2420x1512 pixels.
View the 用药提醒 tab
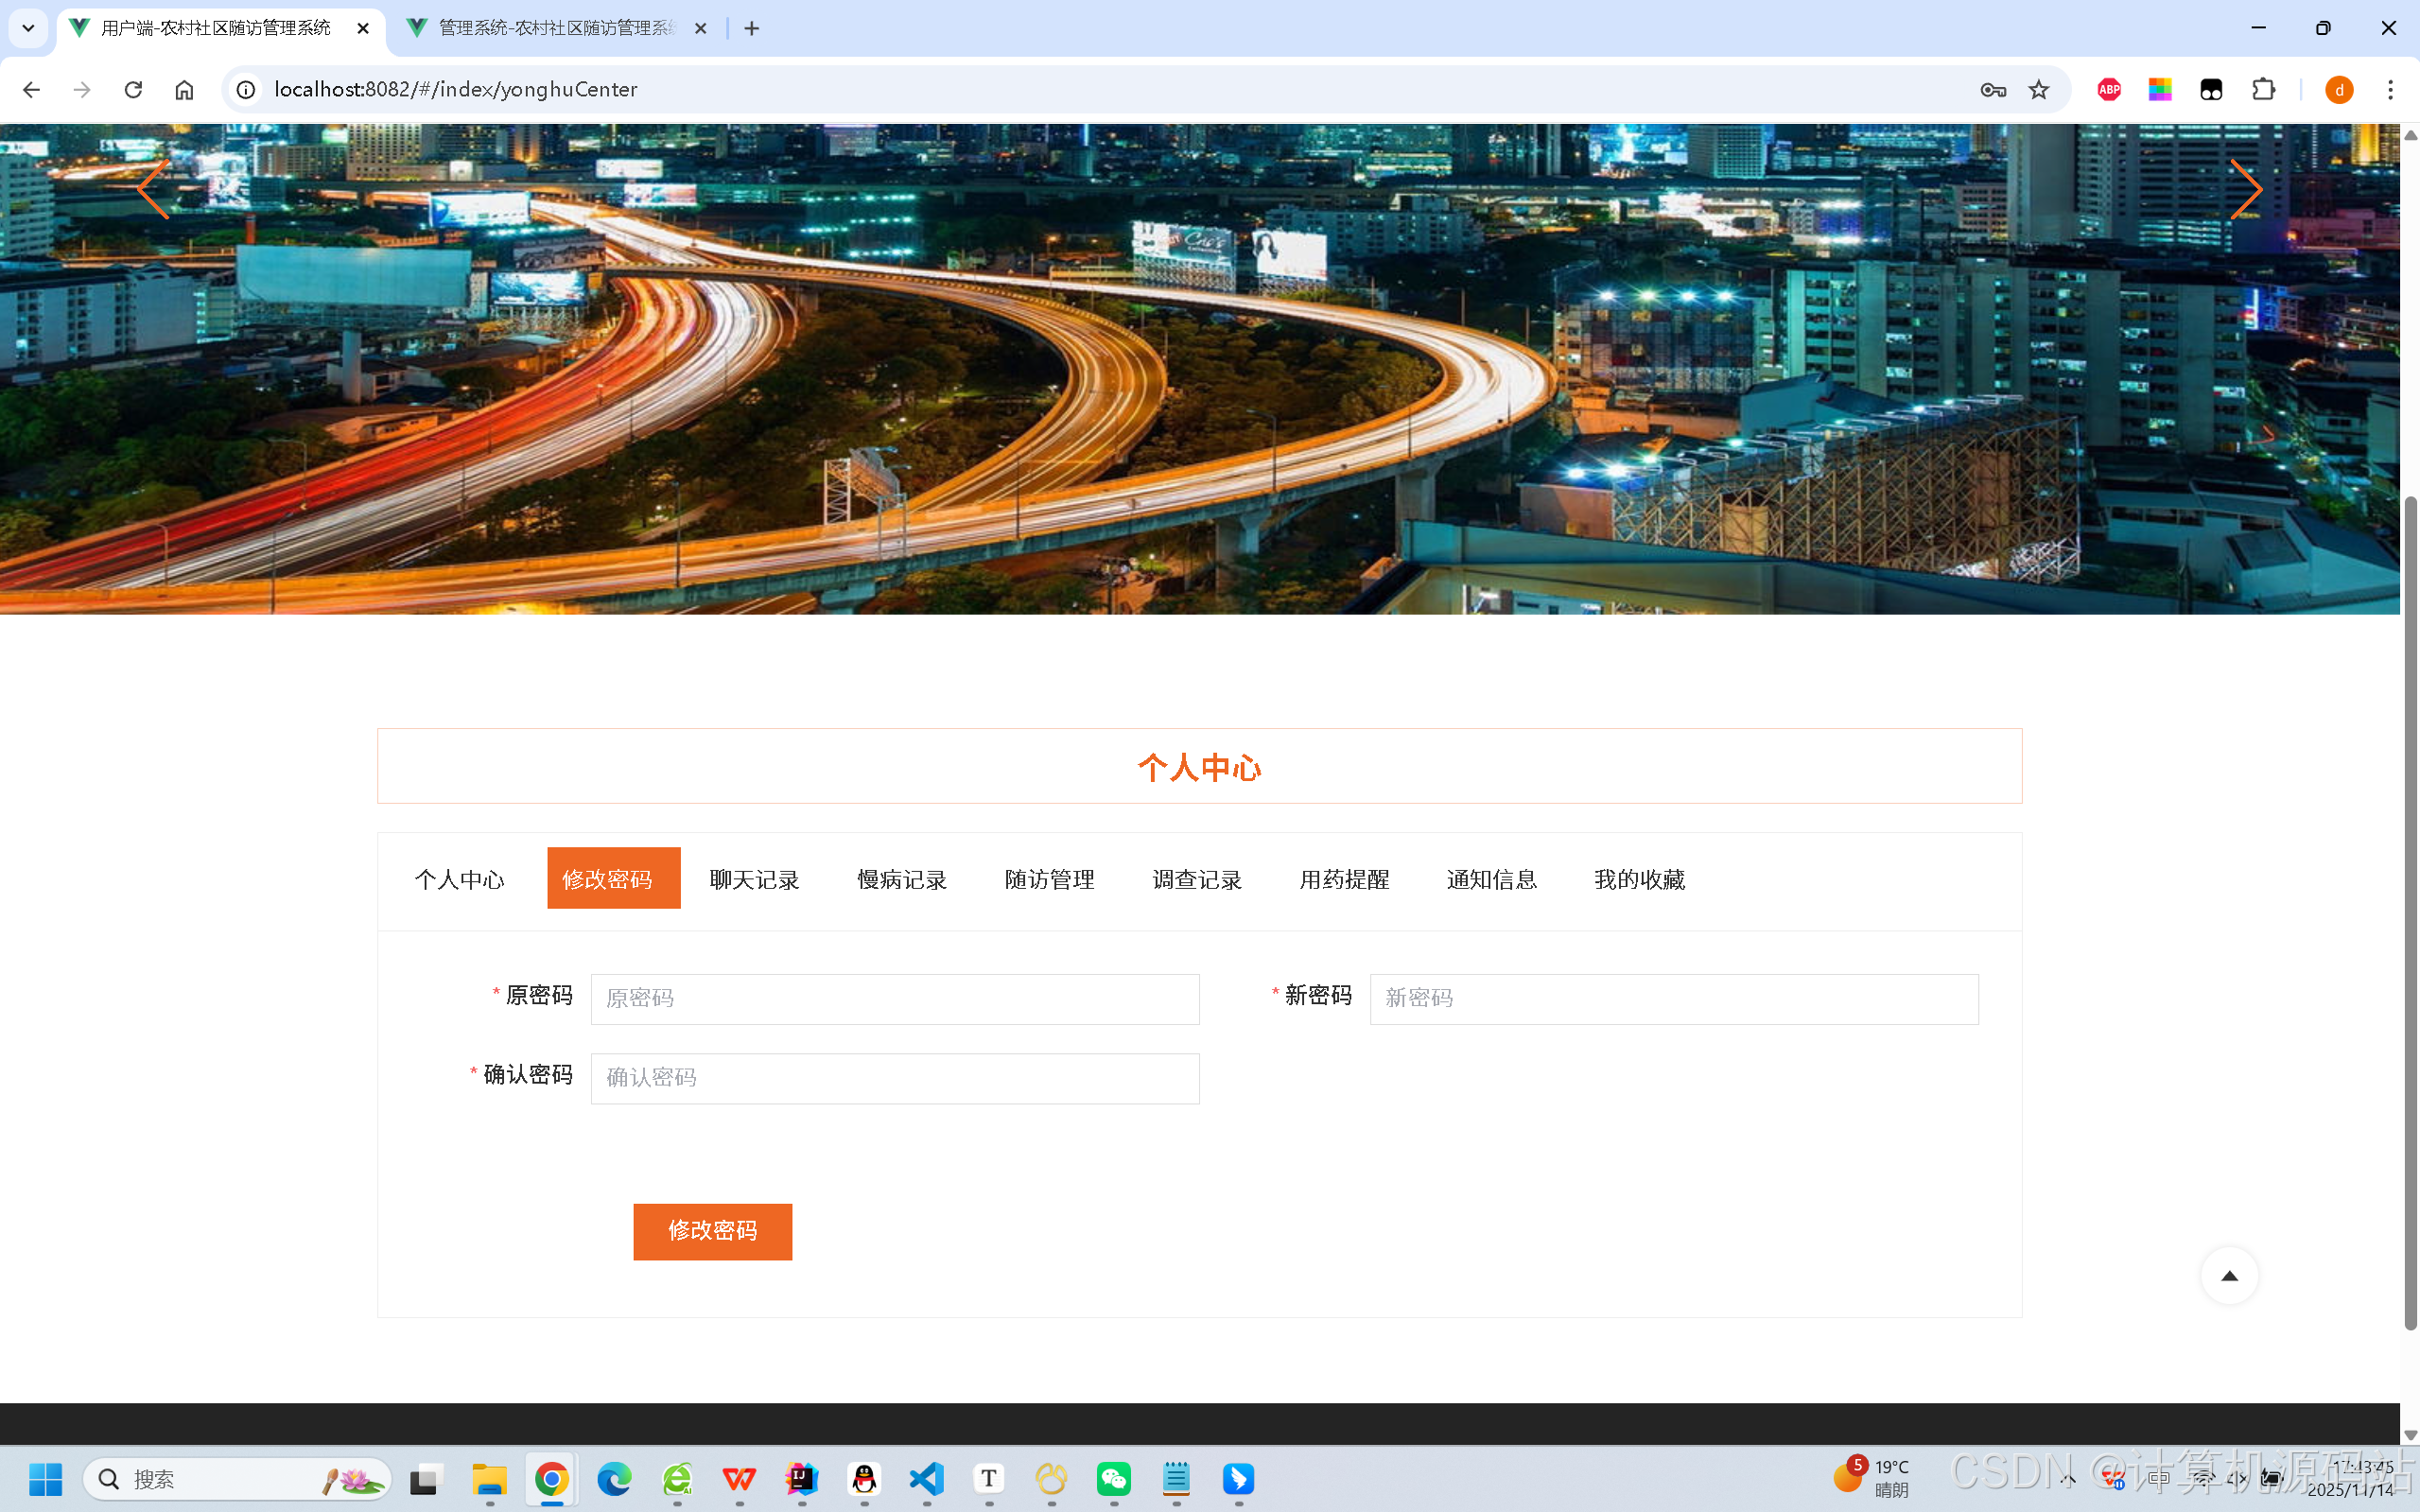tap(1344, 879)
